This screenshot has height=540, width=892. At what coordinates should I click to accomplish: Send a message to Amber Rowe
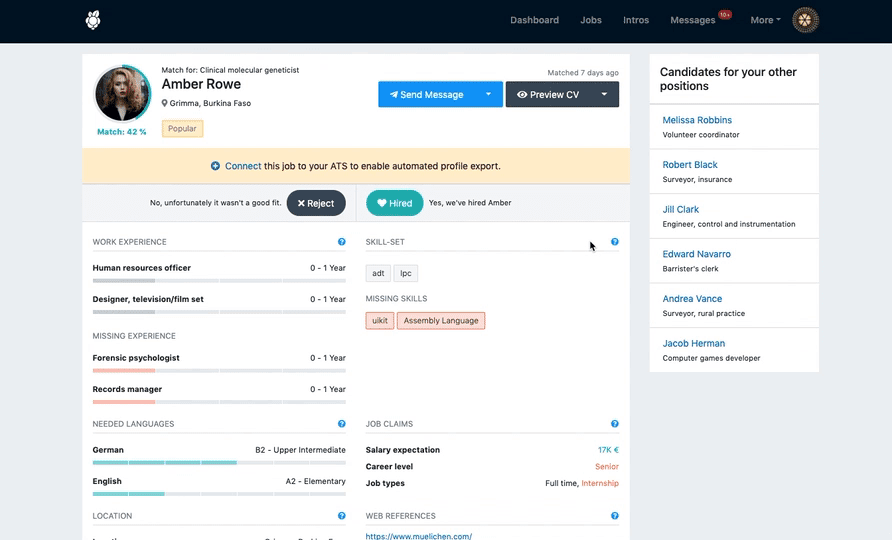427,94
